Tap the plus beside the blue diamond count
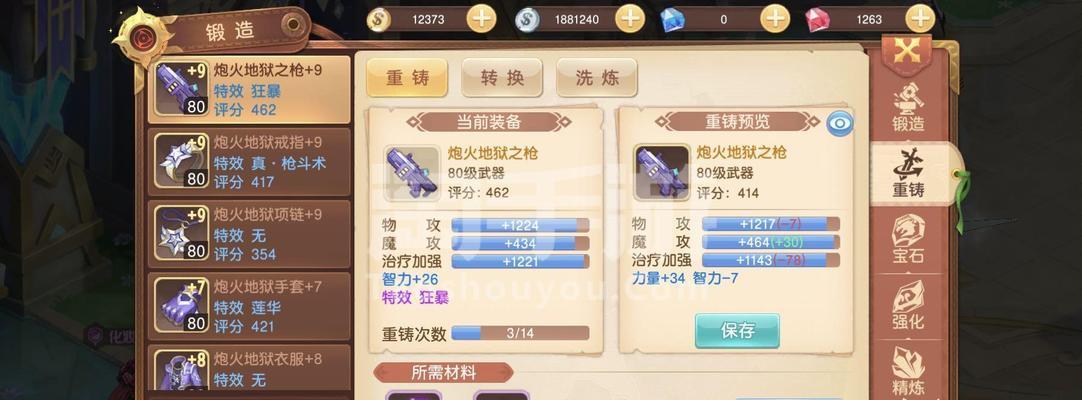Image resolution: width=1082 pixels, height=400 pixels. [775, 19]
